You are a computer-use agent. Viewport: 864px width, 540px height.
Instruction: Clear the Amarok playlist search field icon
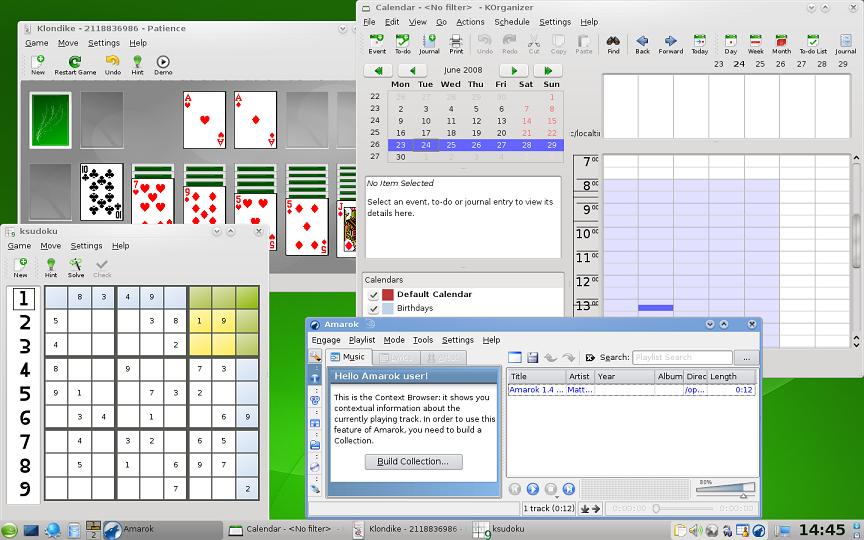(x=590, y=358)
